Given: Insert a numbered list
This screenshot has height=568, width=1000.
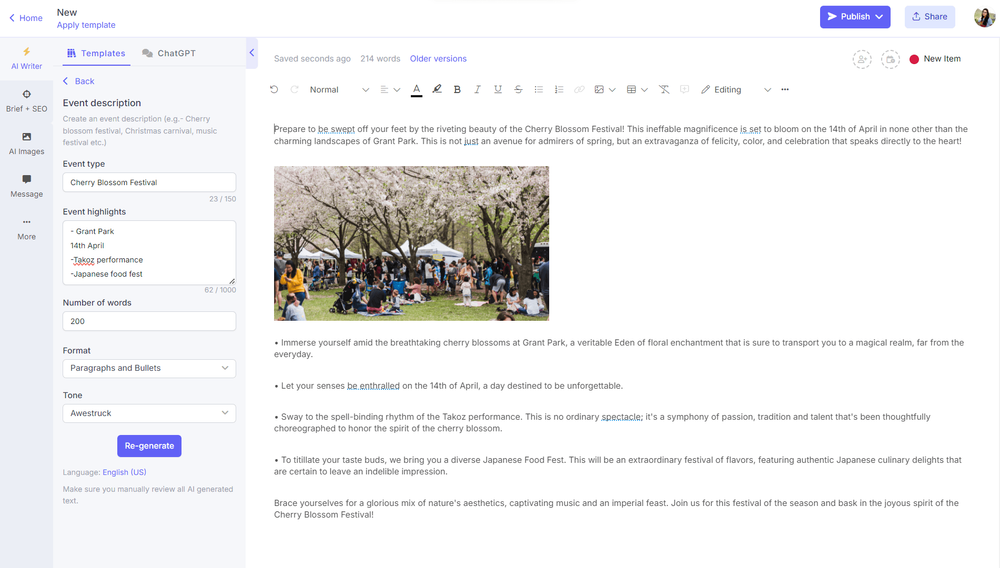Looking at the screenshot, I should coord(559,89).
